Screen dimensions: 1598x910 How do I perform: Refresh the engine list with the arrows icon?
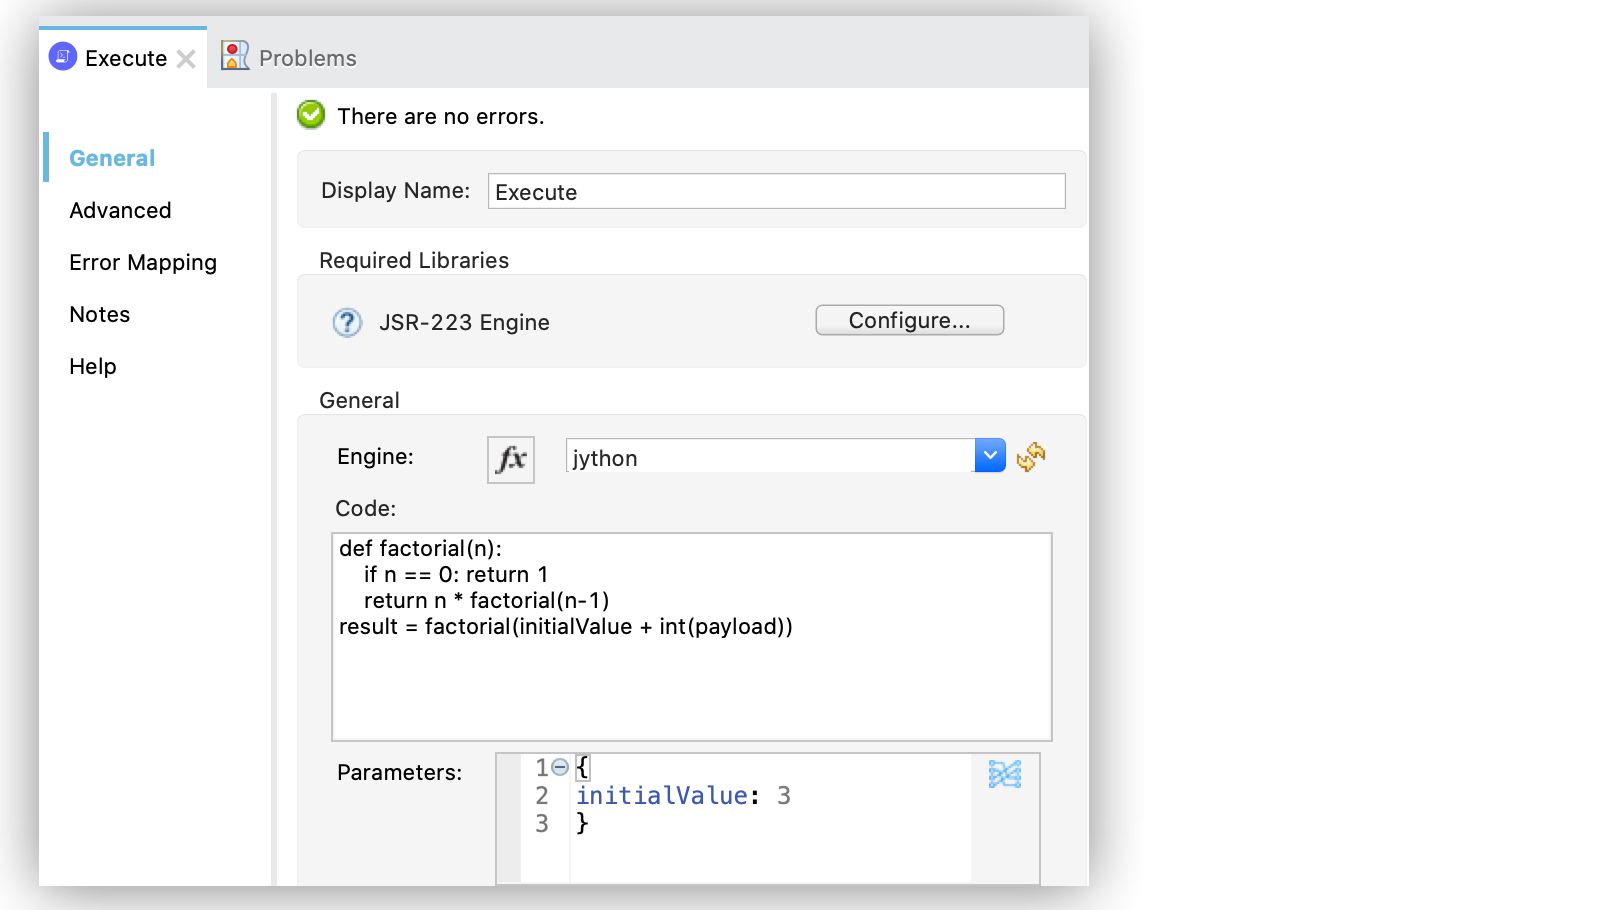coord(1030,457)
